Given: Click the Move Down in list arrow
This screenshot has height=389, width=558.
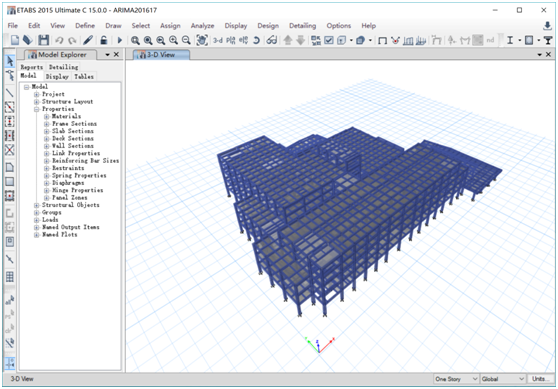Looking at the screenshot, I should point(300,40).
